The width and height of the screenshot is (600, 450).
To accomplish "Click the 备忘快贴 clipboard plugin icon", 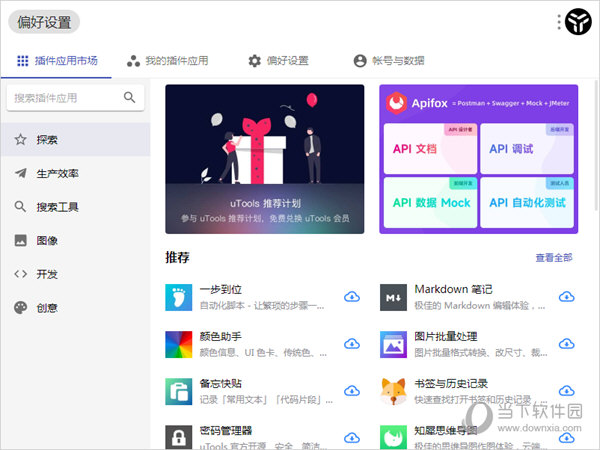I will pyautogui.click(x=178, y=391).
